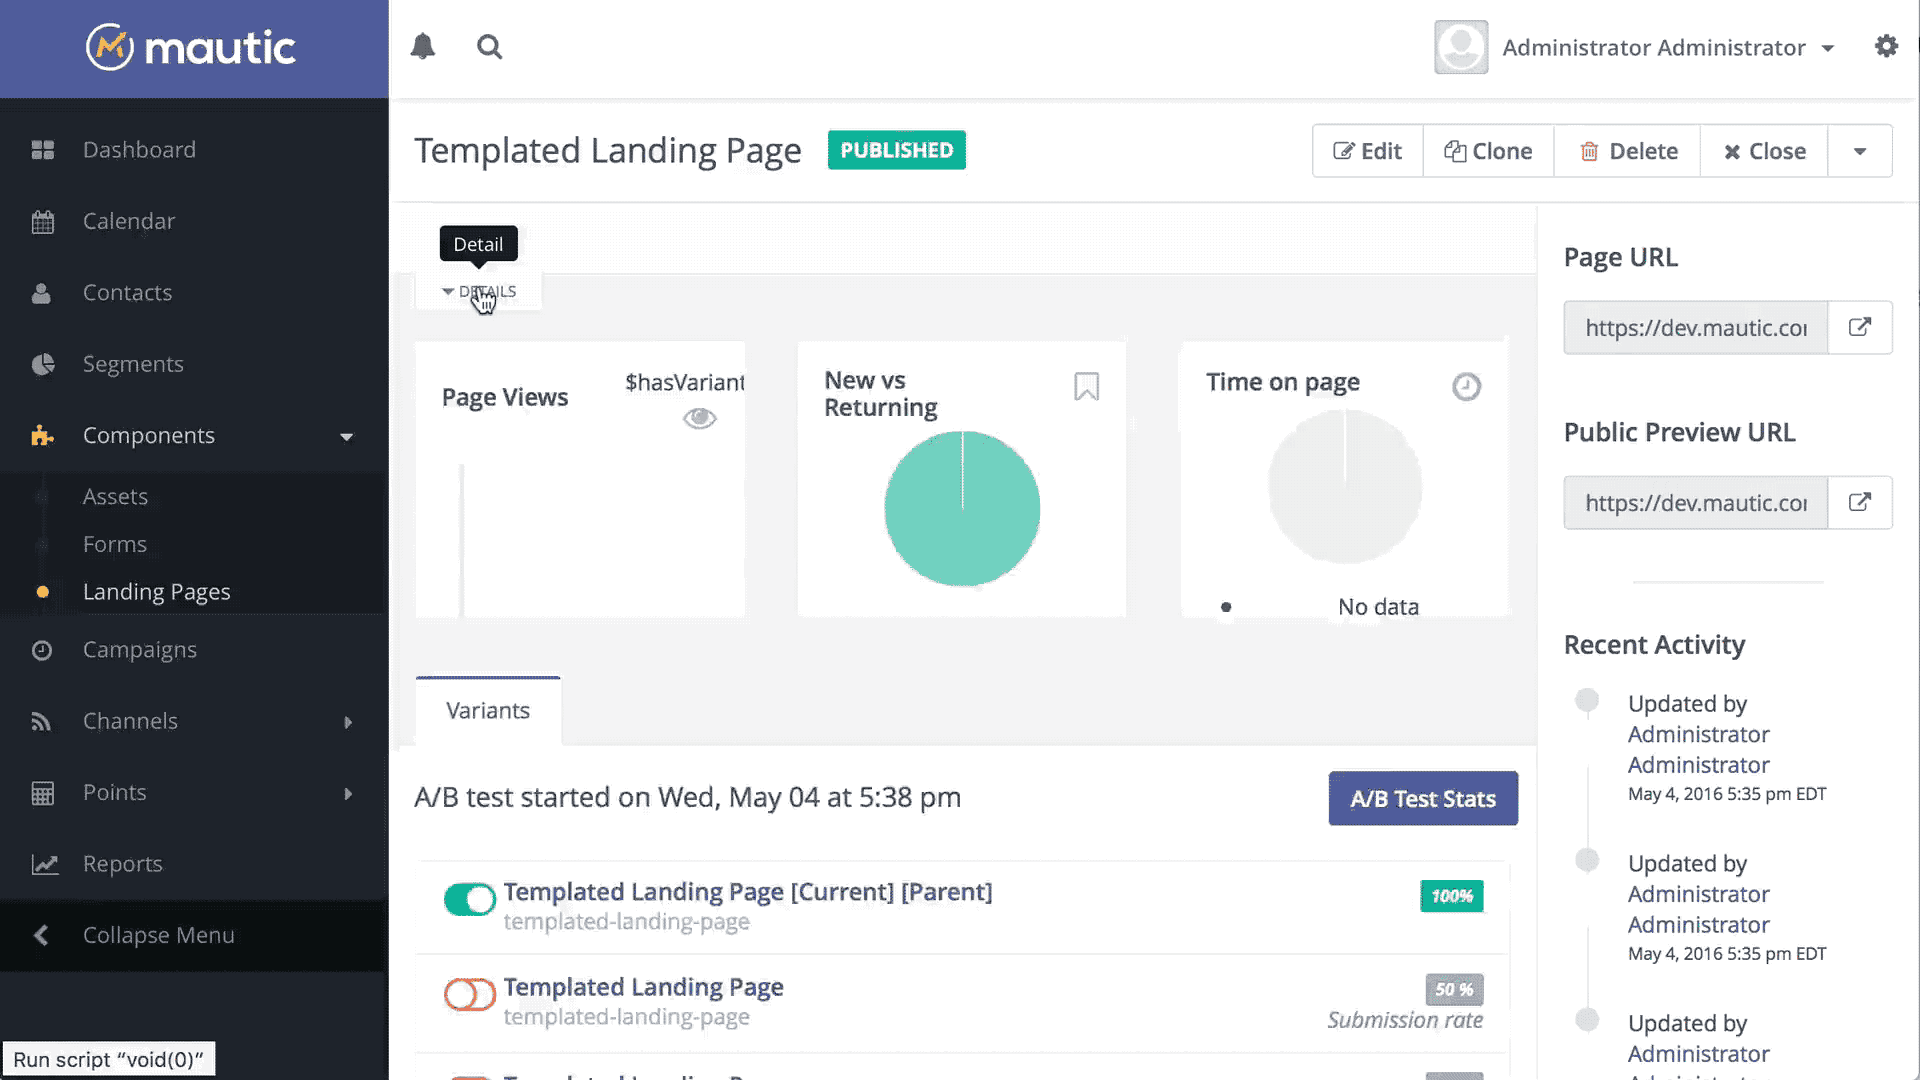Viewport: 1920px width, 1080px height.
Task: Click the search magnifier icon
Action: point(489,47)
